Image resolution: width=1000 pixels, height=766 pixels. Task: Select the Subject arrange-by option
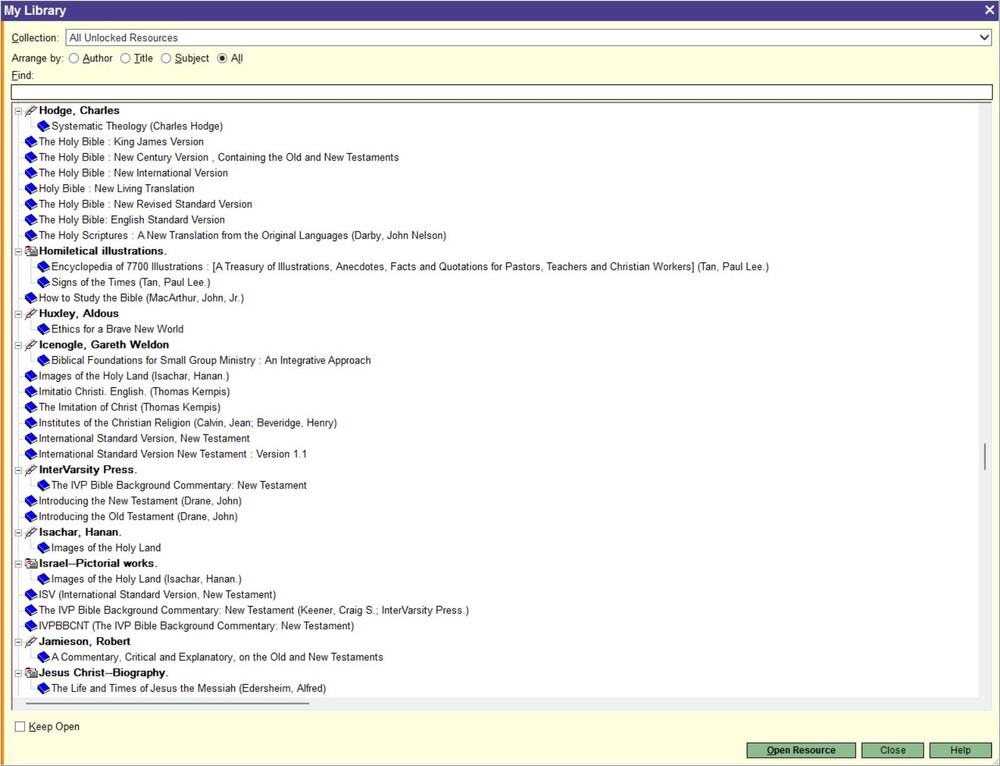[165, 58]
